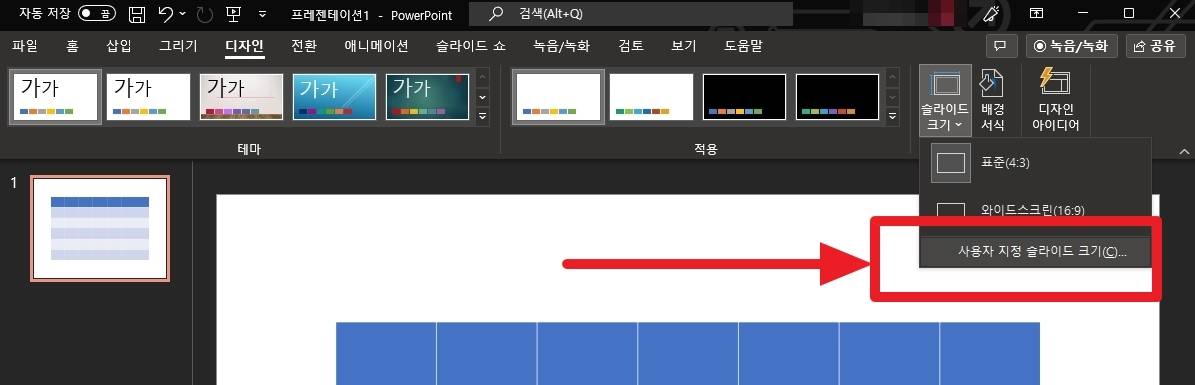Viewport: 1195px width, 385px height.
Task: Click the Undo arrow icon
Action: click(x=165, y=14)
